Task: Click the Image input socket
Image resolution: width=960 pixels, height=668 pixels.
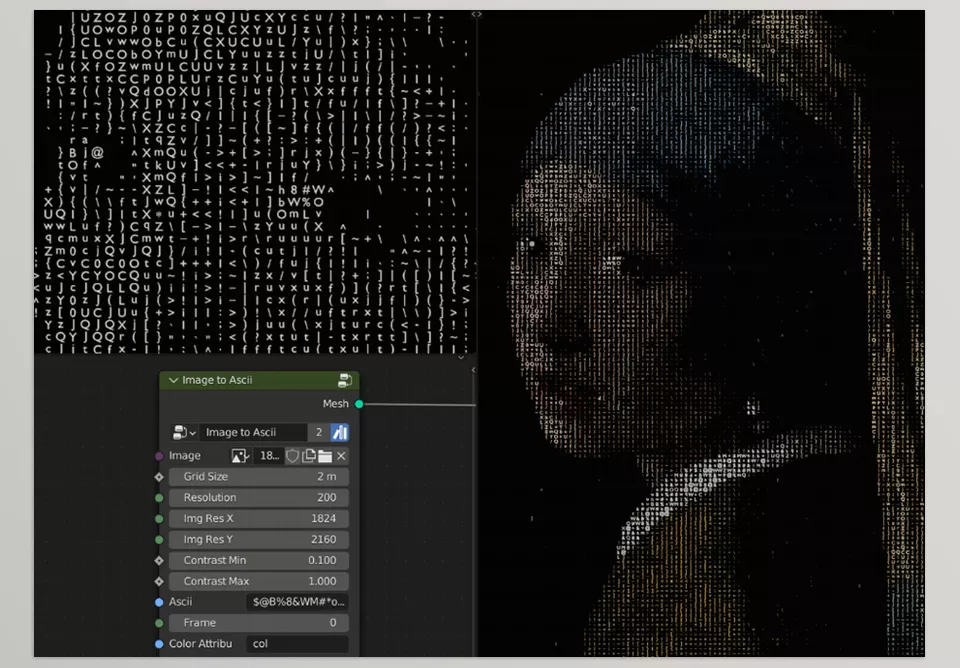Action: pyautogui.click(x=159, y=456)
